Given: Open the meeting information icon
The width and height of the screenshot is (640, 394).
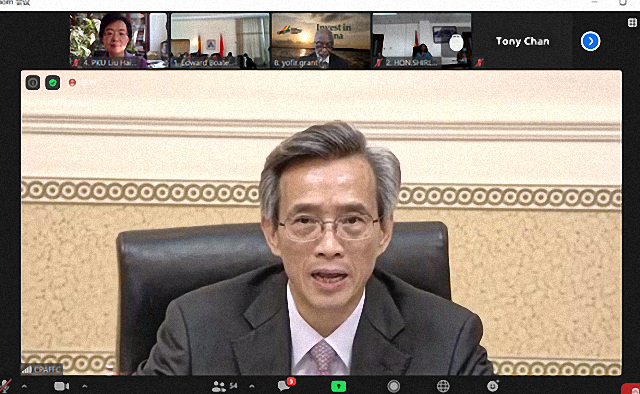Looking at the screenshot, I should tap(33, 82).
